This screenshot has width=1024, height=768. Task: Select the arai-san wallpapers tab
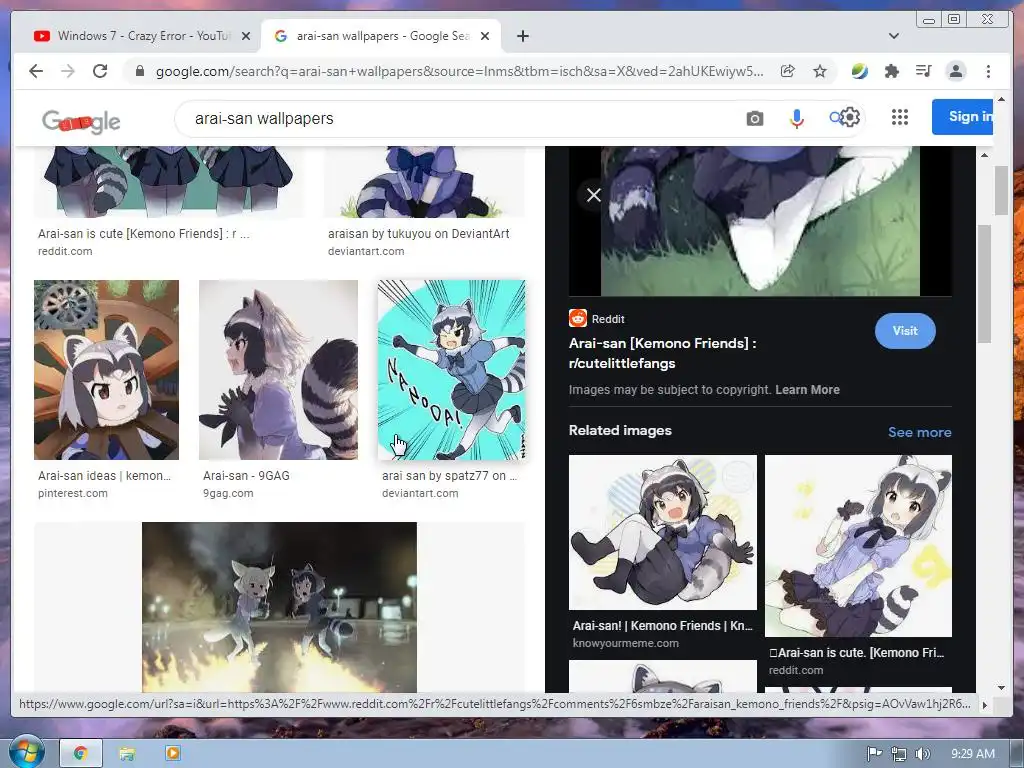point(381,36)
